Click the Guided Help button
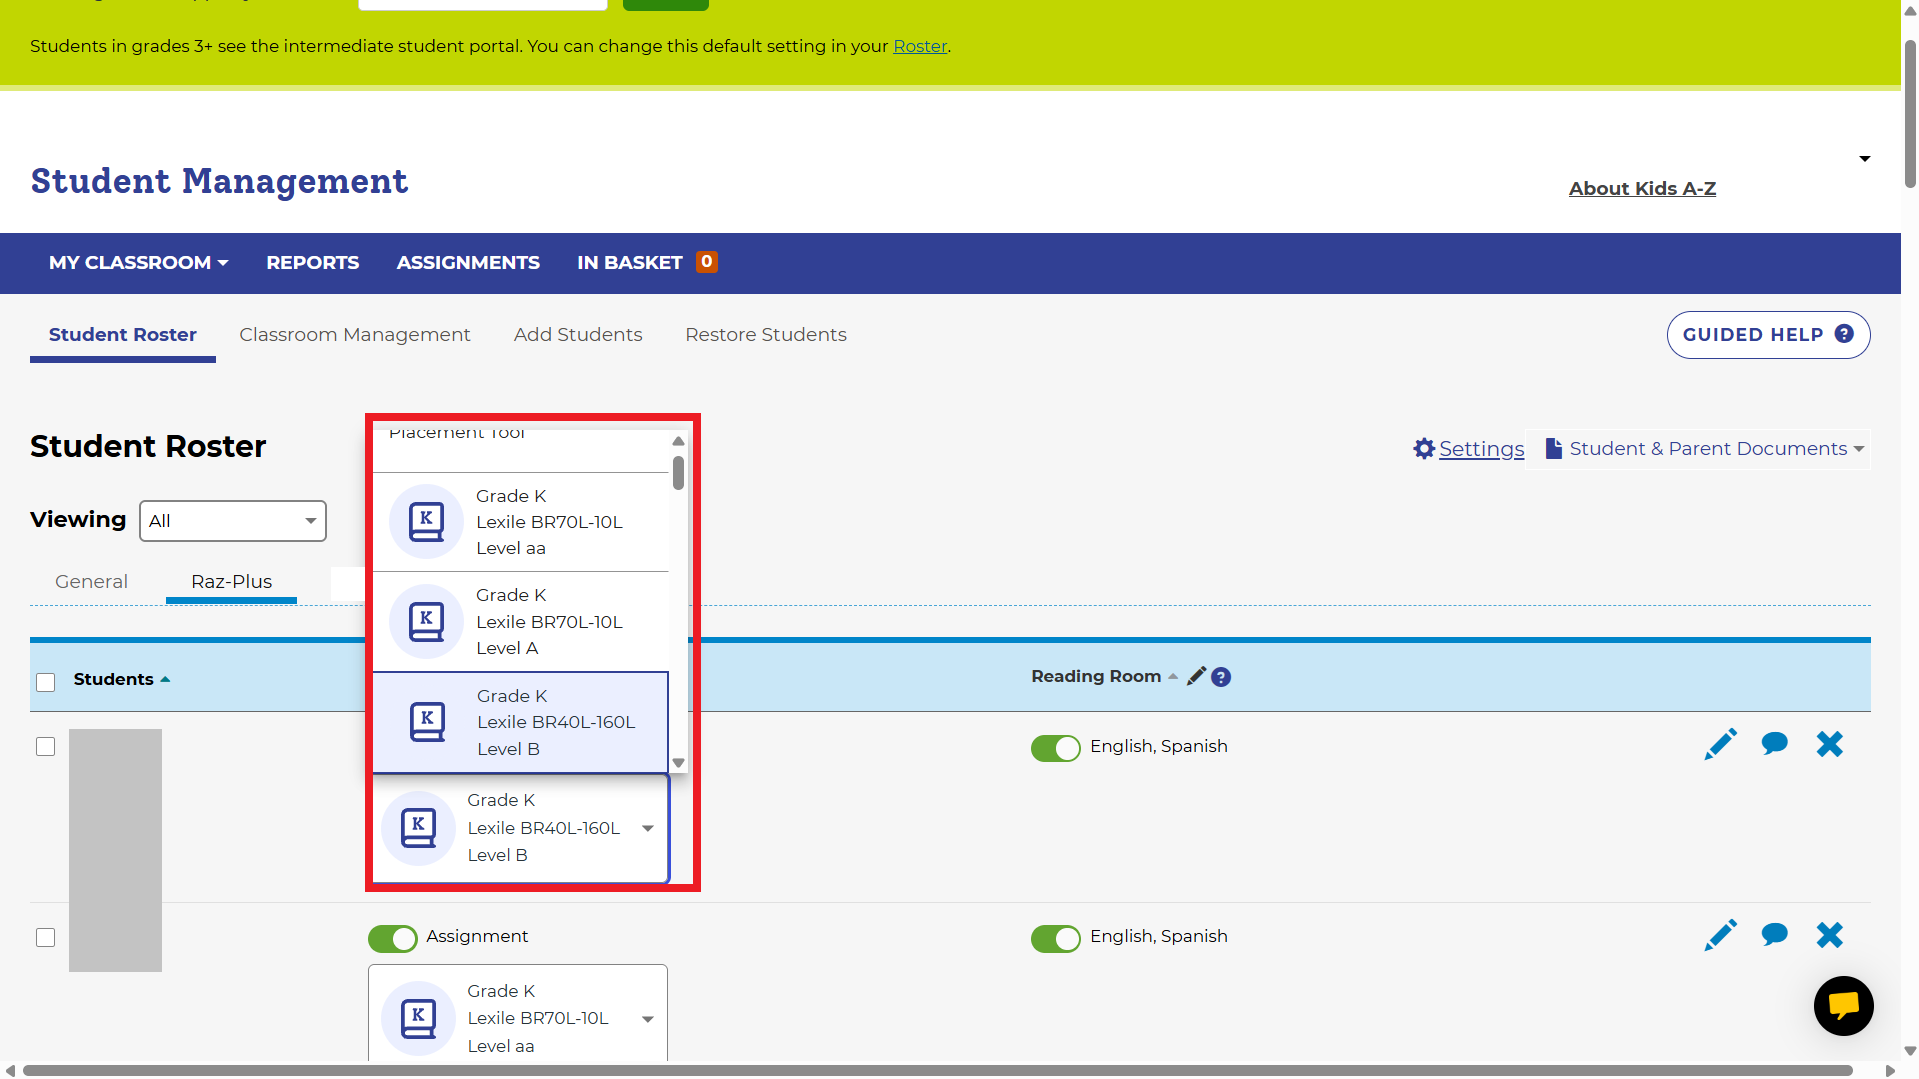Viewport: 1919px width, 1079px height. (x=1767, y=335)
